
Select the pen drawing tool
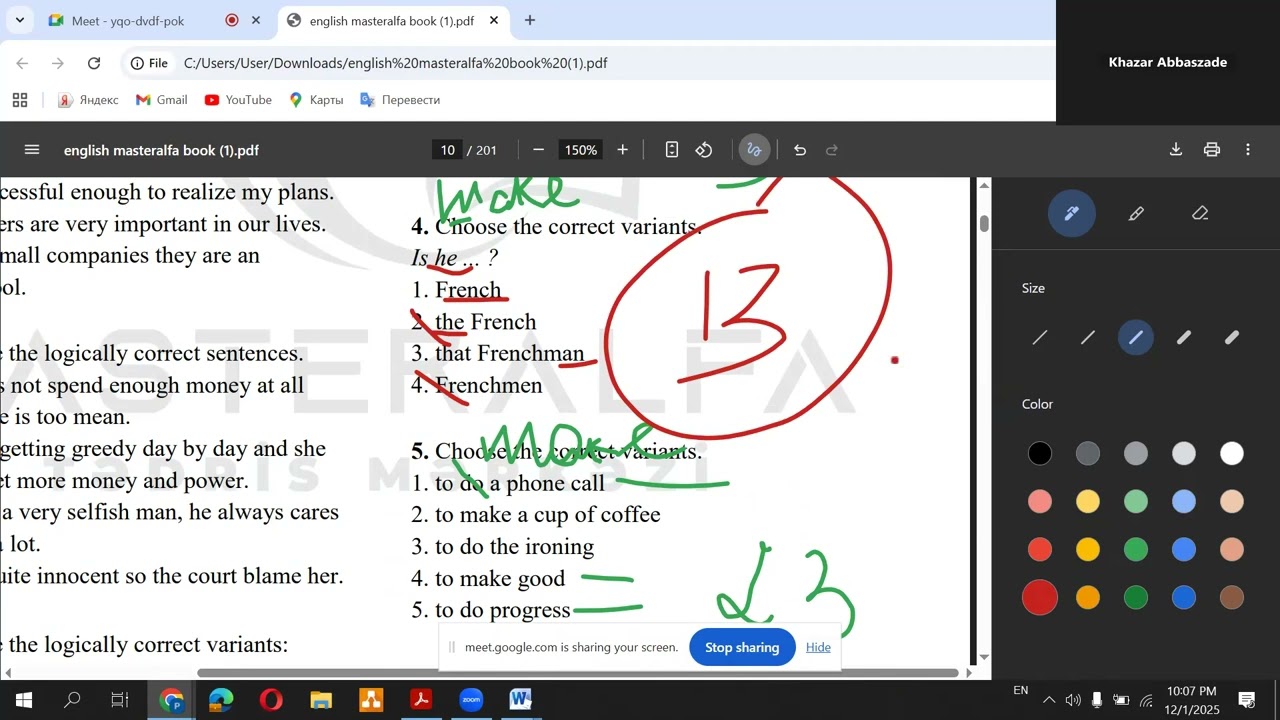(x=1071, y=213)
